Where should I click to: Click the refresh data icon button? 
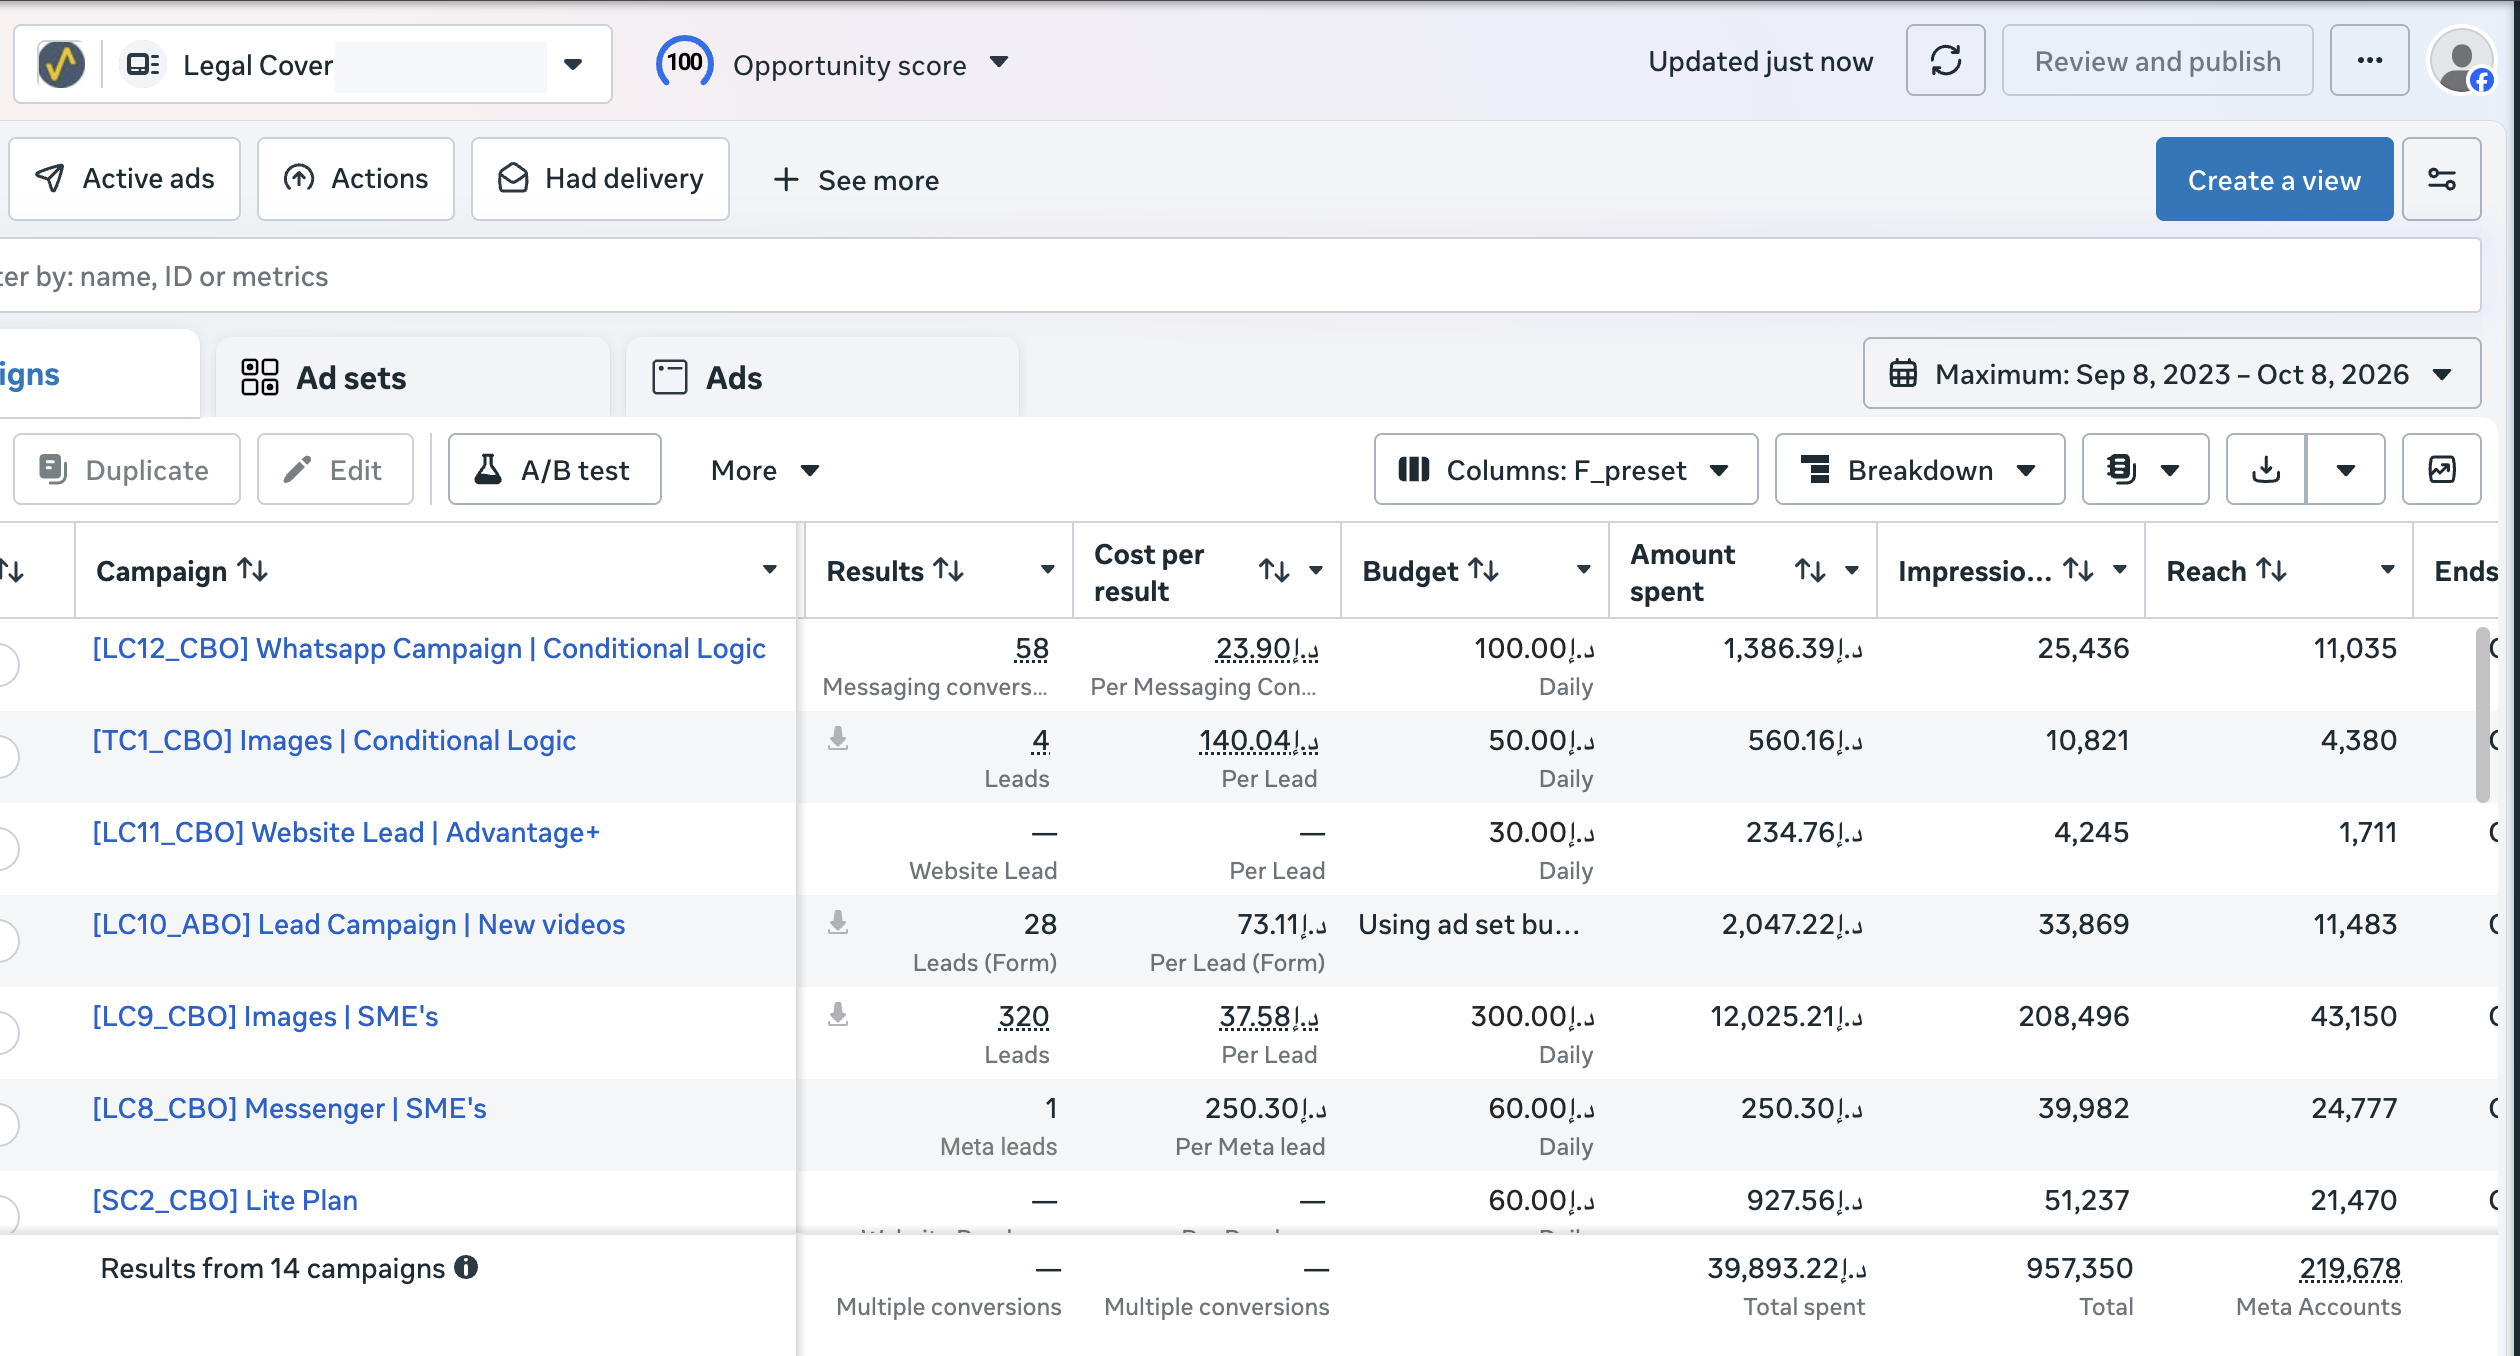pos(1945,61)
